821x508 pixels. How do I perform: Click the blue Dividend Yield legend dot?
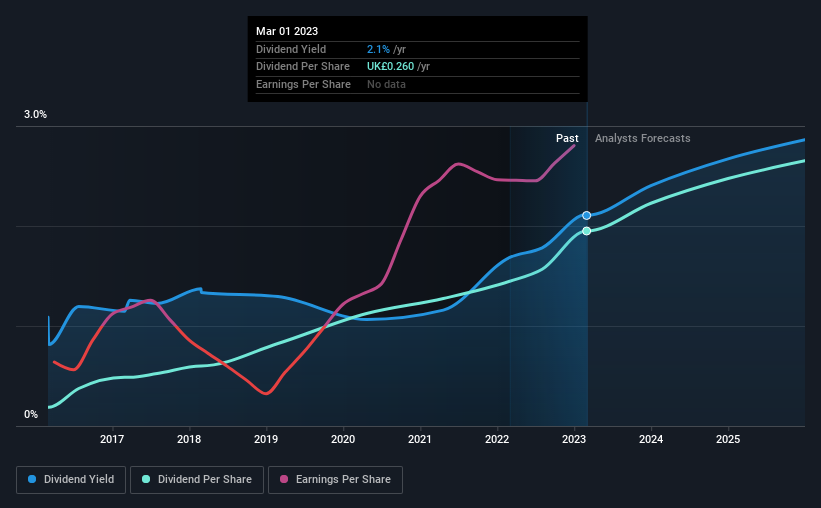tap(32, 479)
